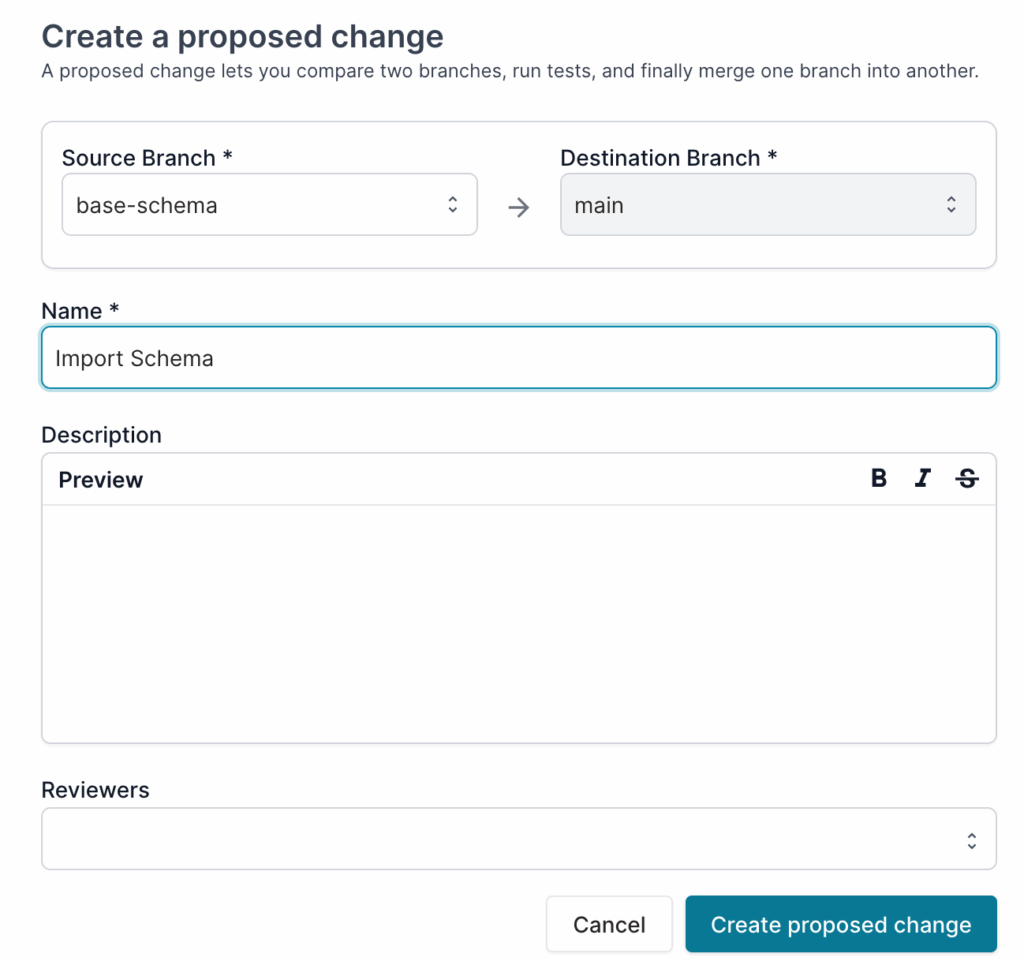The image size is (1024, 961).
Task: Click the Create a proposed change heading
Action: 243,36
